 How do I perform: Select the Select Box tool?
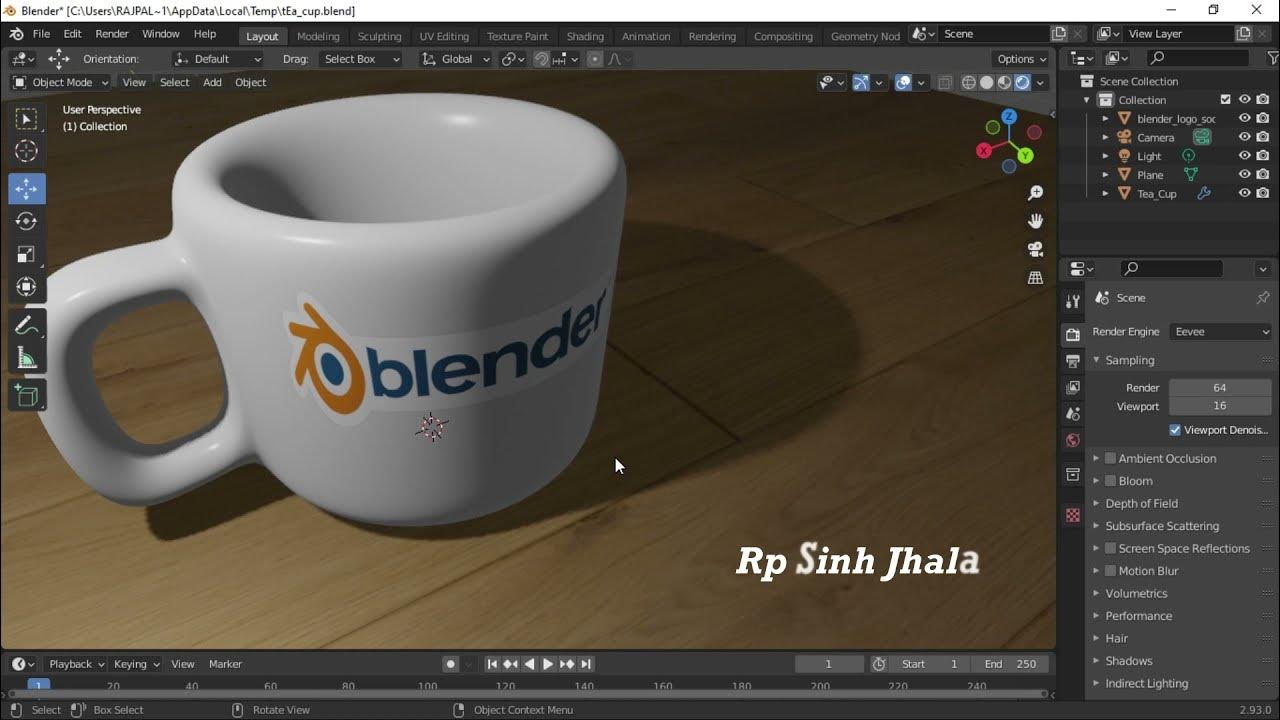(27, 119)
